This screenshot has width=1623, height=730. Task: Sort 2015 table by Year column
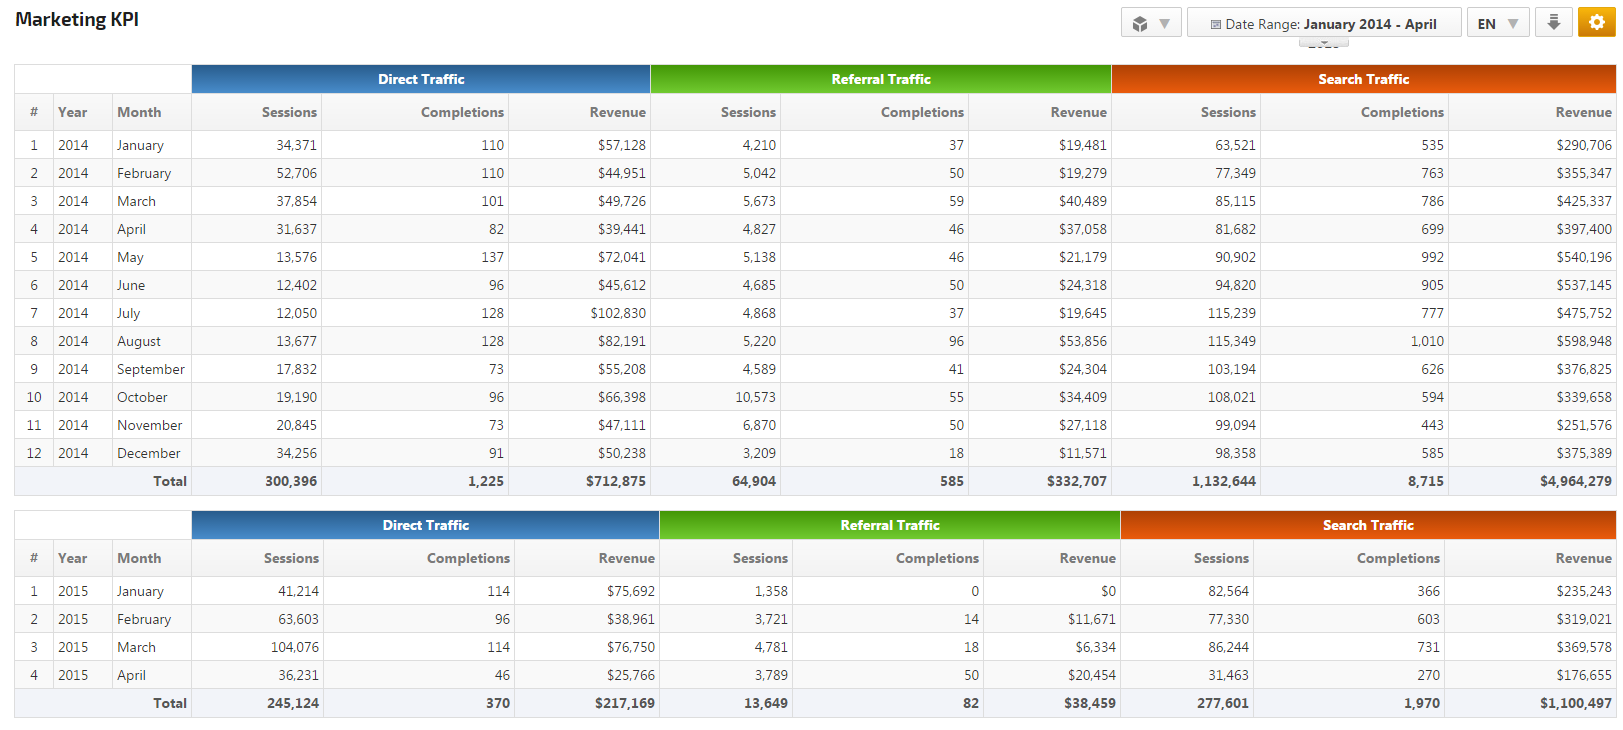[72, 558]
